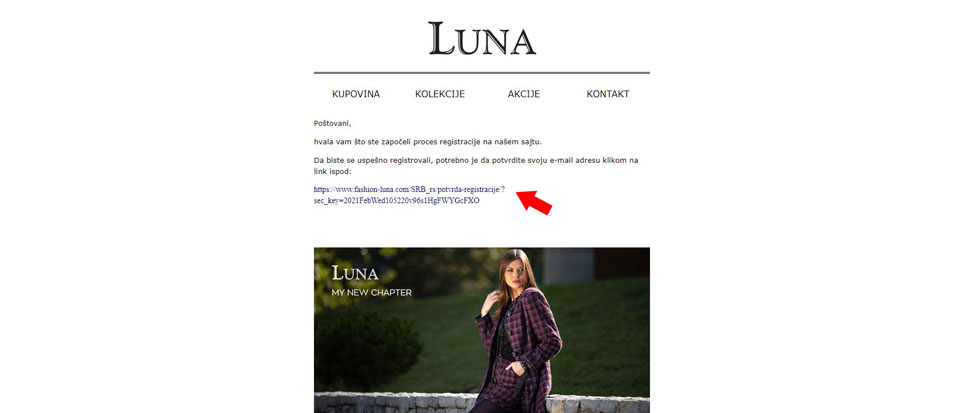Click the LUNA header logo
960x413 pixels.
(x=482, y=39)
